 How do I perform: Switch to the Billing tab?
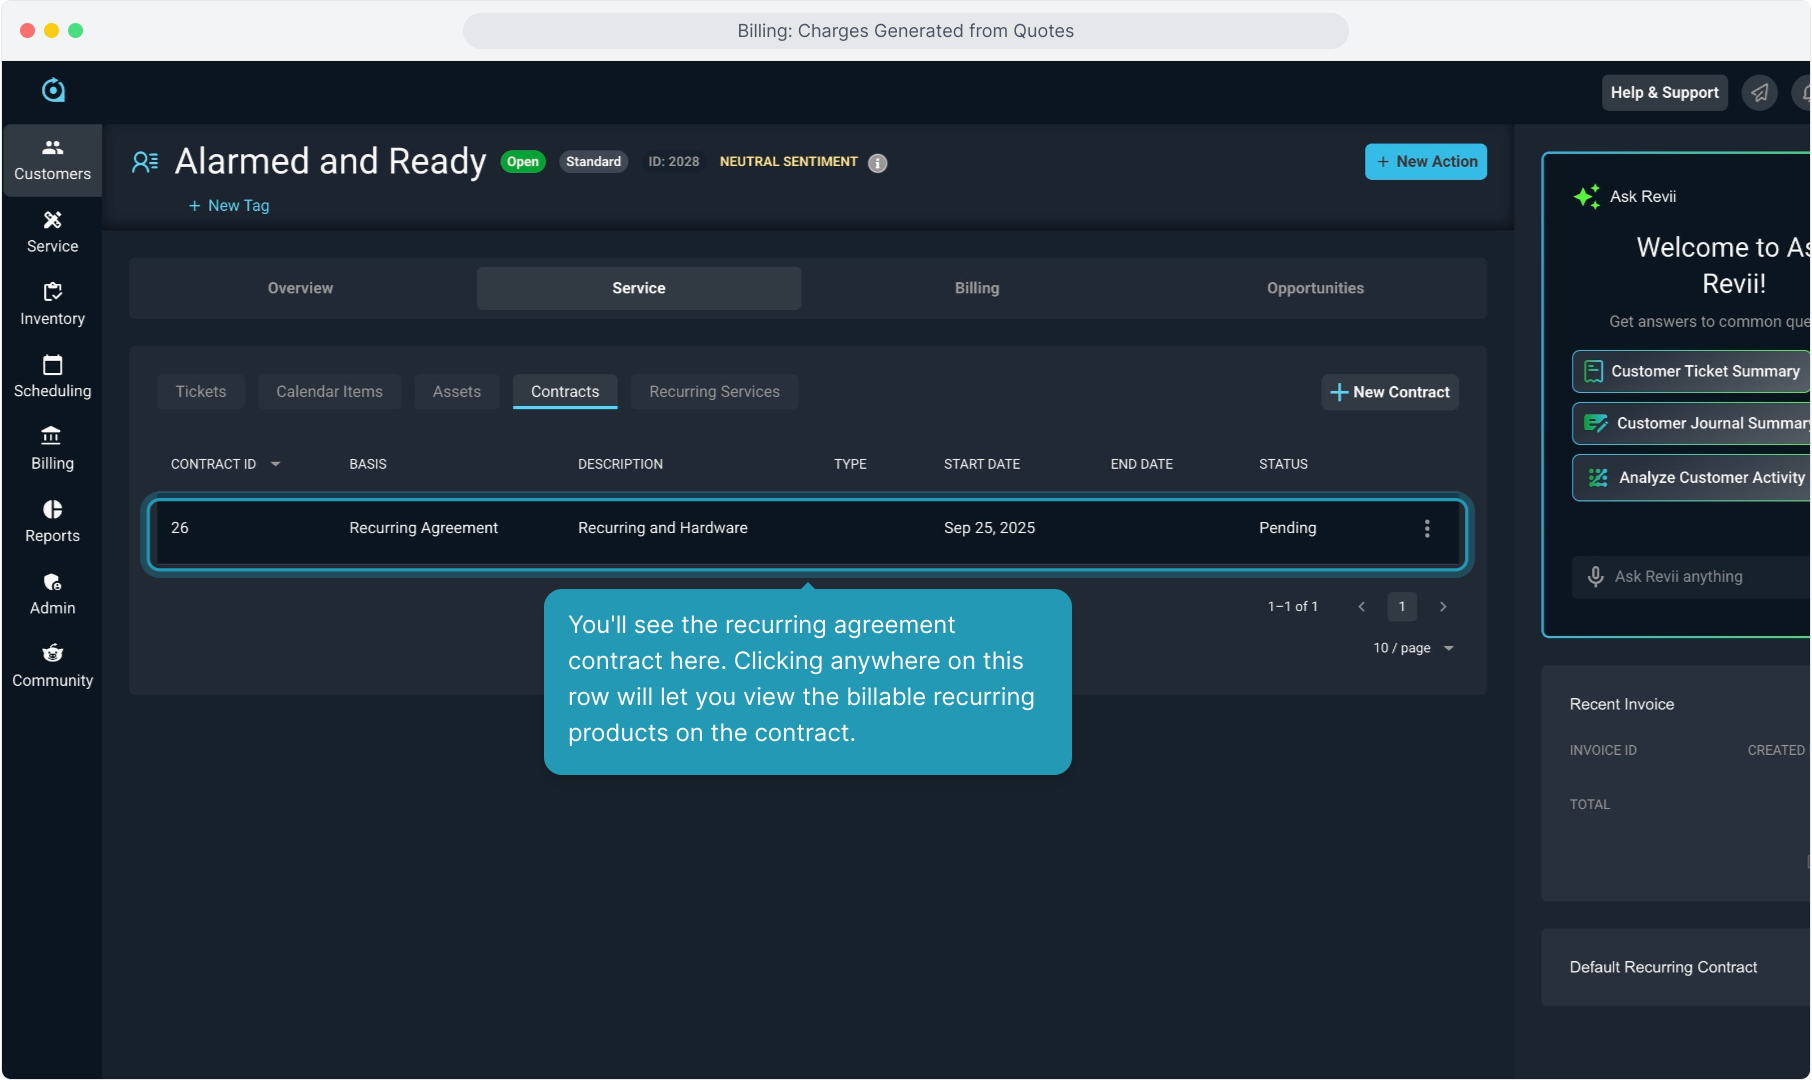976,288
